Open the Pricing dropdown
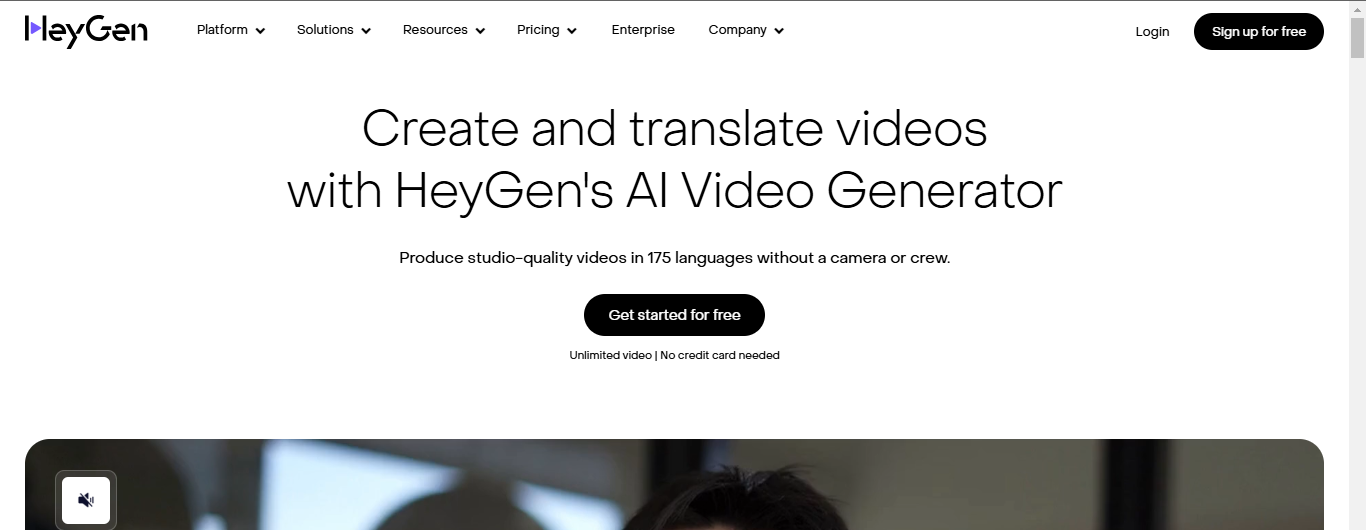The image size is (1366, 530). click(547, 30)
